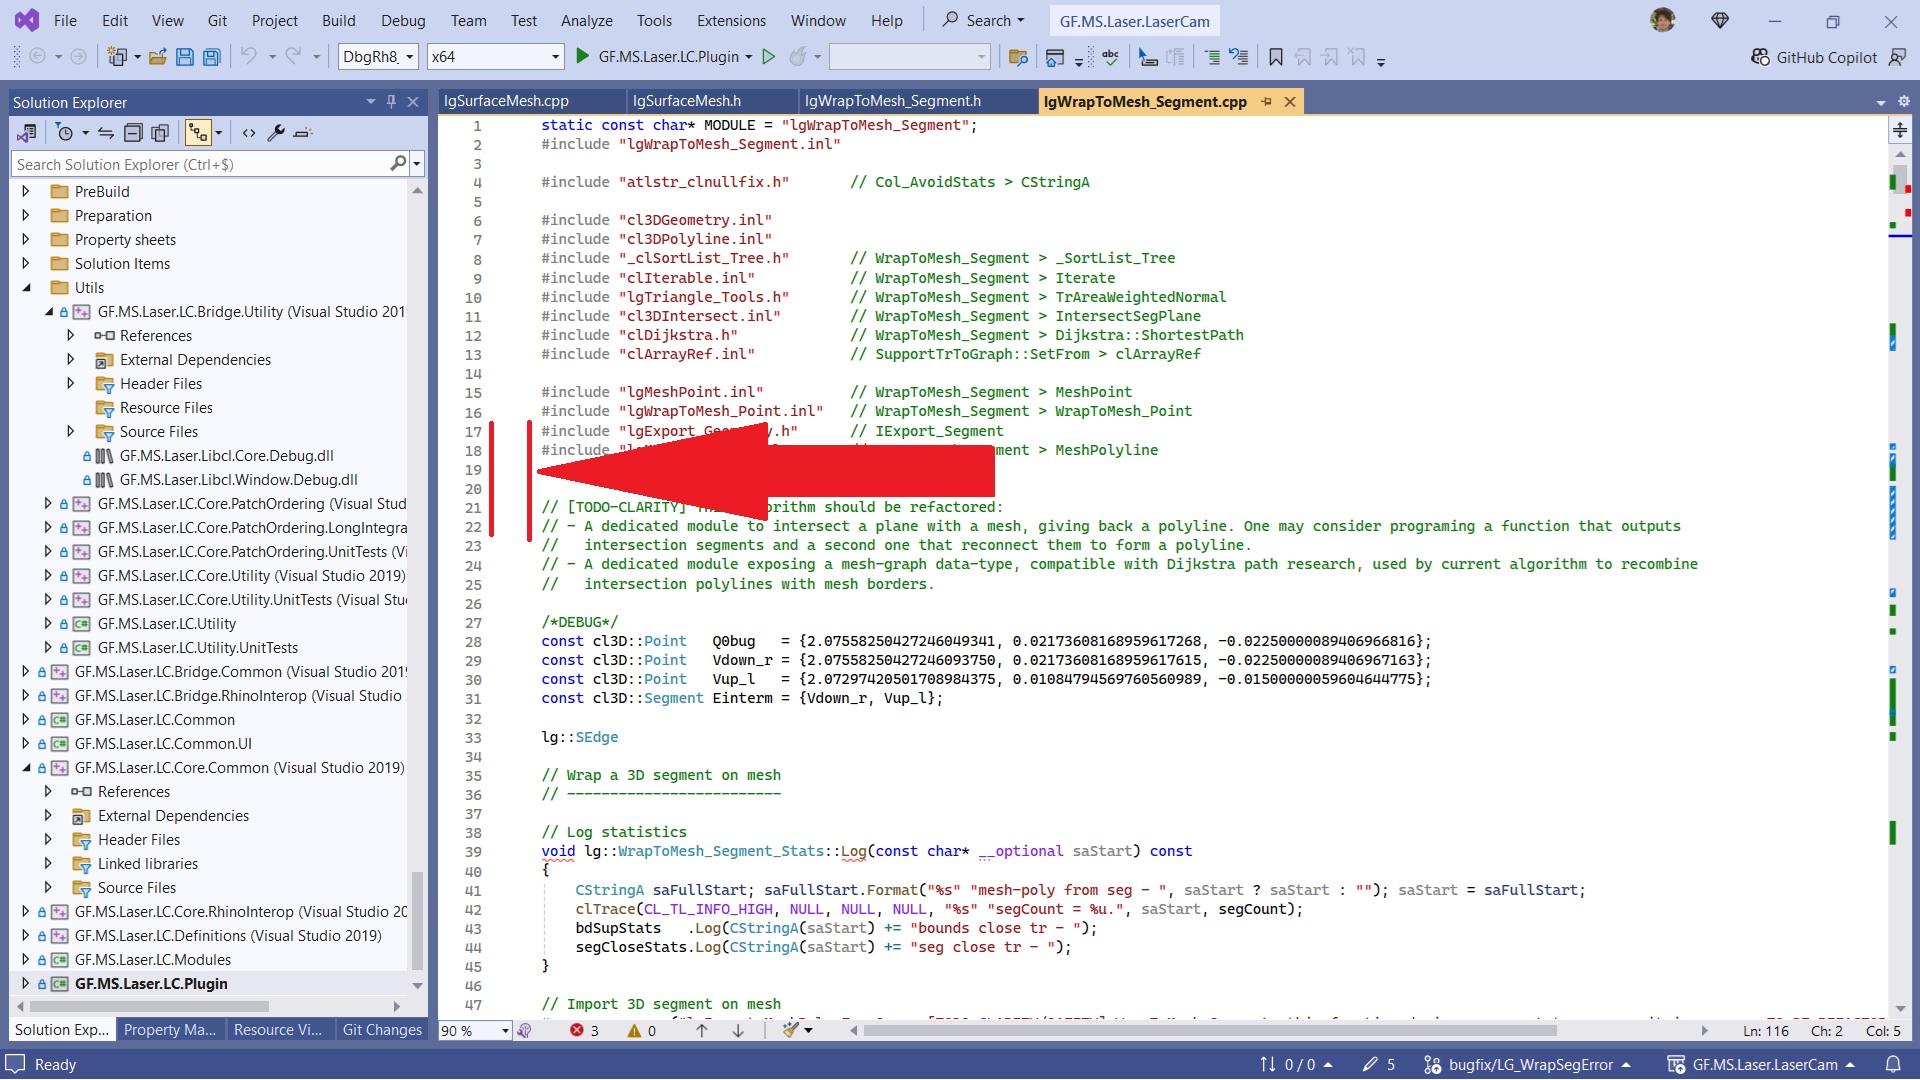Switch to lgWrapToMesh_Segment.h tab
1920x1080 pixels.
coord(892,101)
